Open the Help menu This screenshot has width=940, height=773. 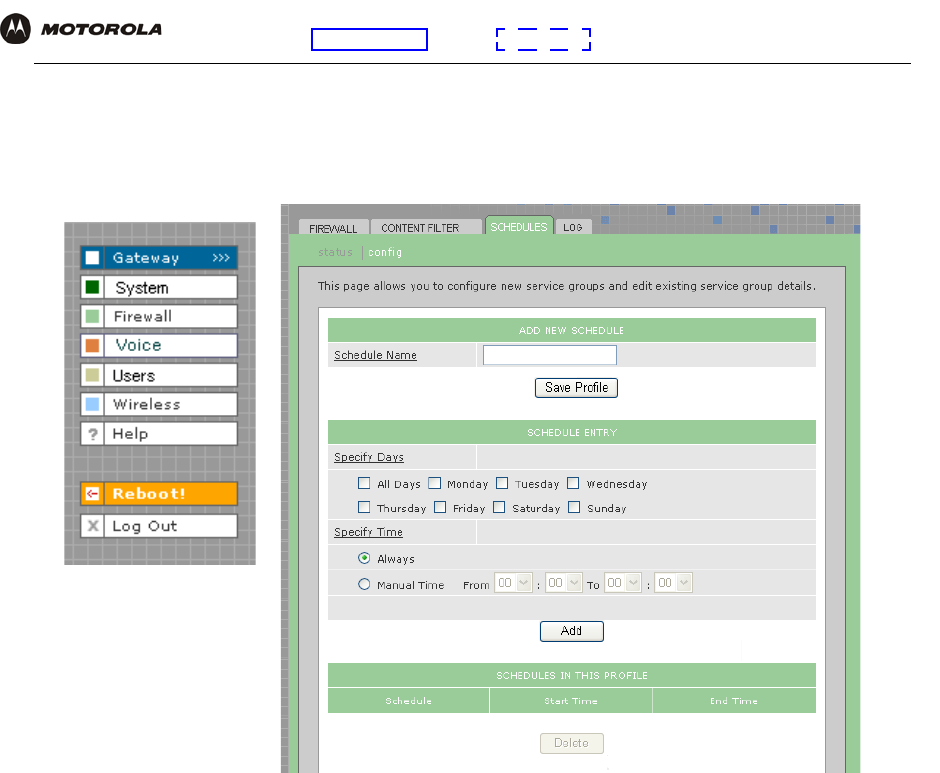(x=159, y=434)
